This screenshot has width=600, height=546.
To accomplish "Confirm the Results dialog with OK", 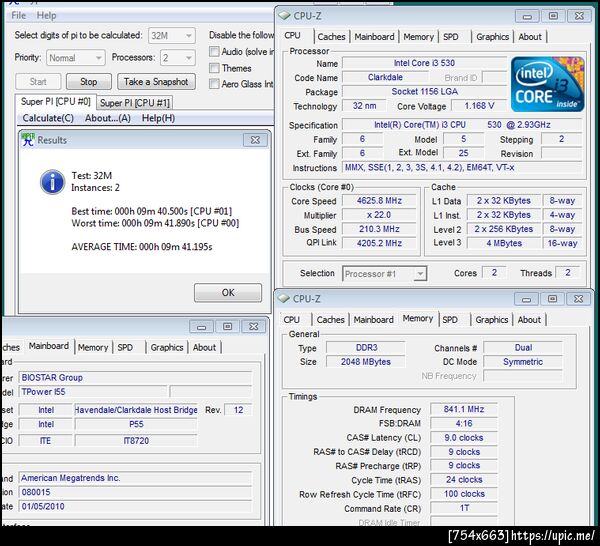I will pos(228,293).
